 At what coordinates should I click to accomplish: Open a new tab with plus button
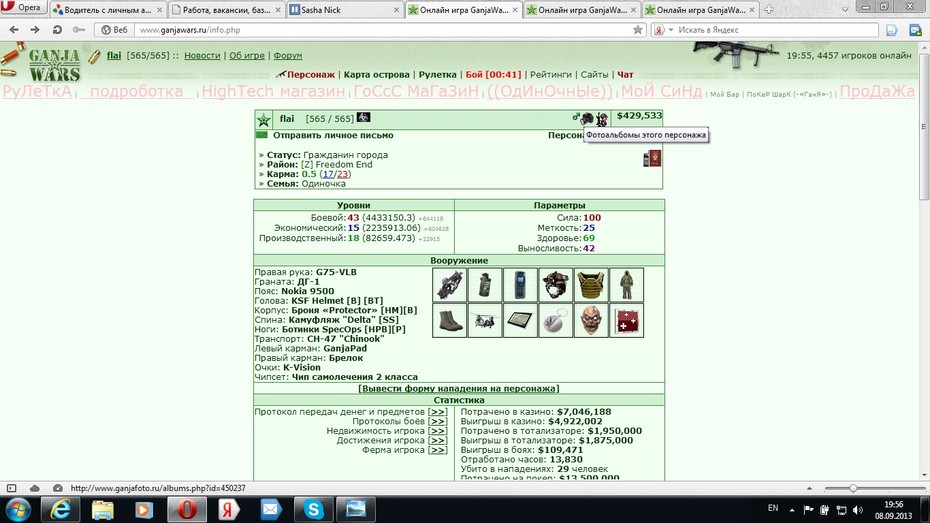coord(769,9)
